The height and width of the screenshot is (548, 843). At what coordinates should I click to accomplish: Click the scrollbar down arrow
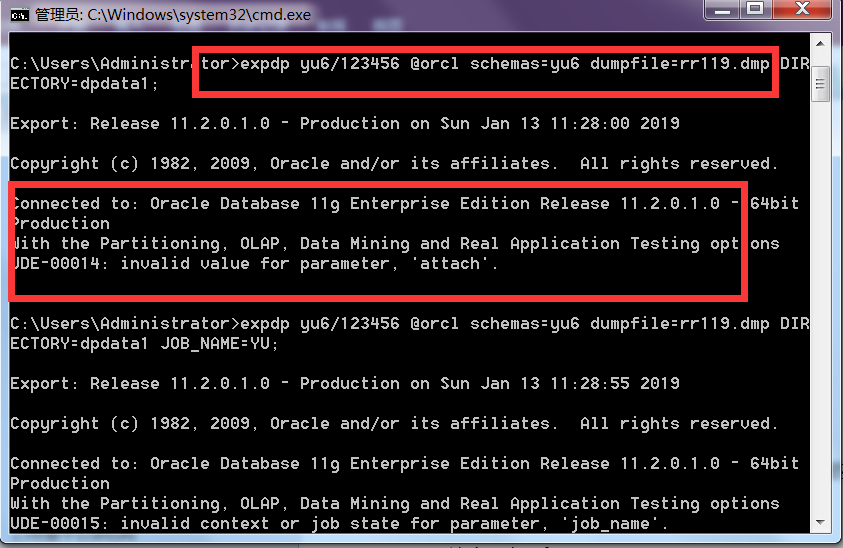pyautogui.click(x=820, y=522)
